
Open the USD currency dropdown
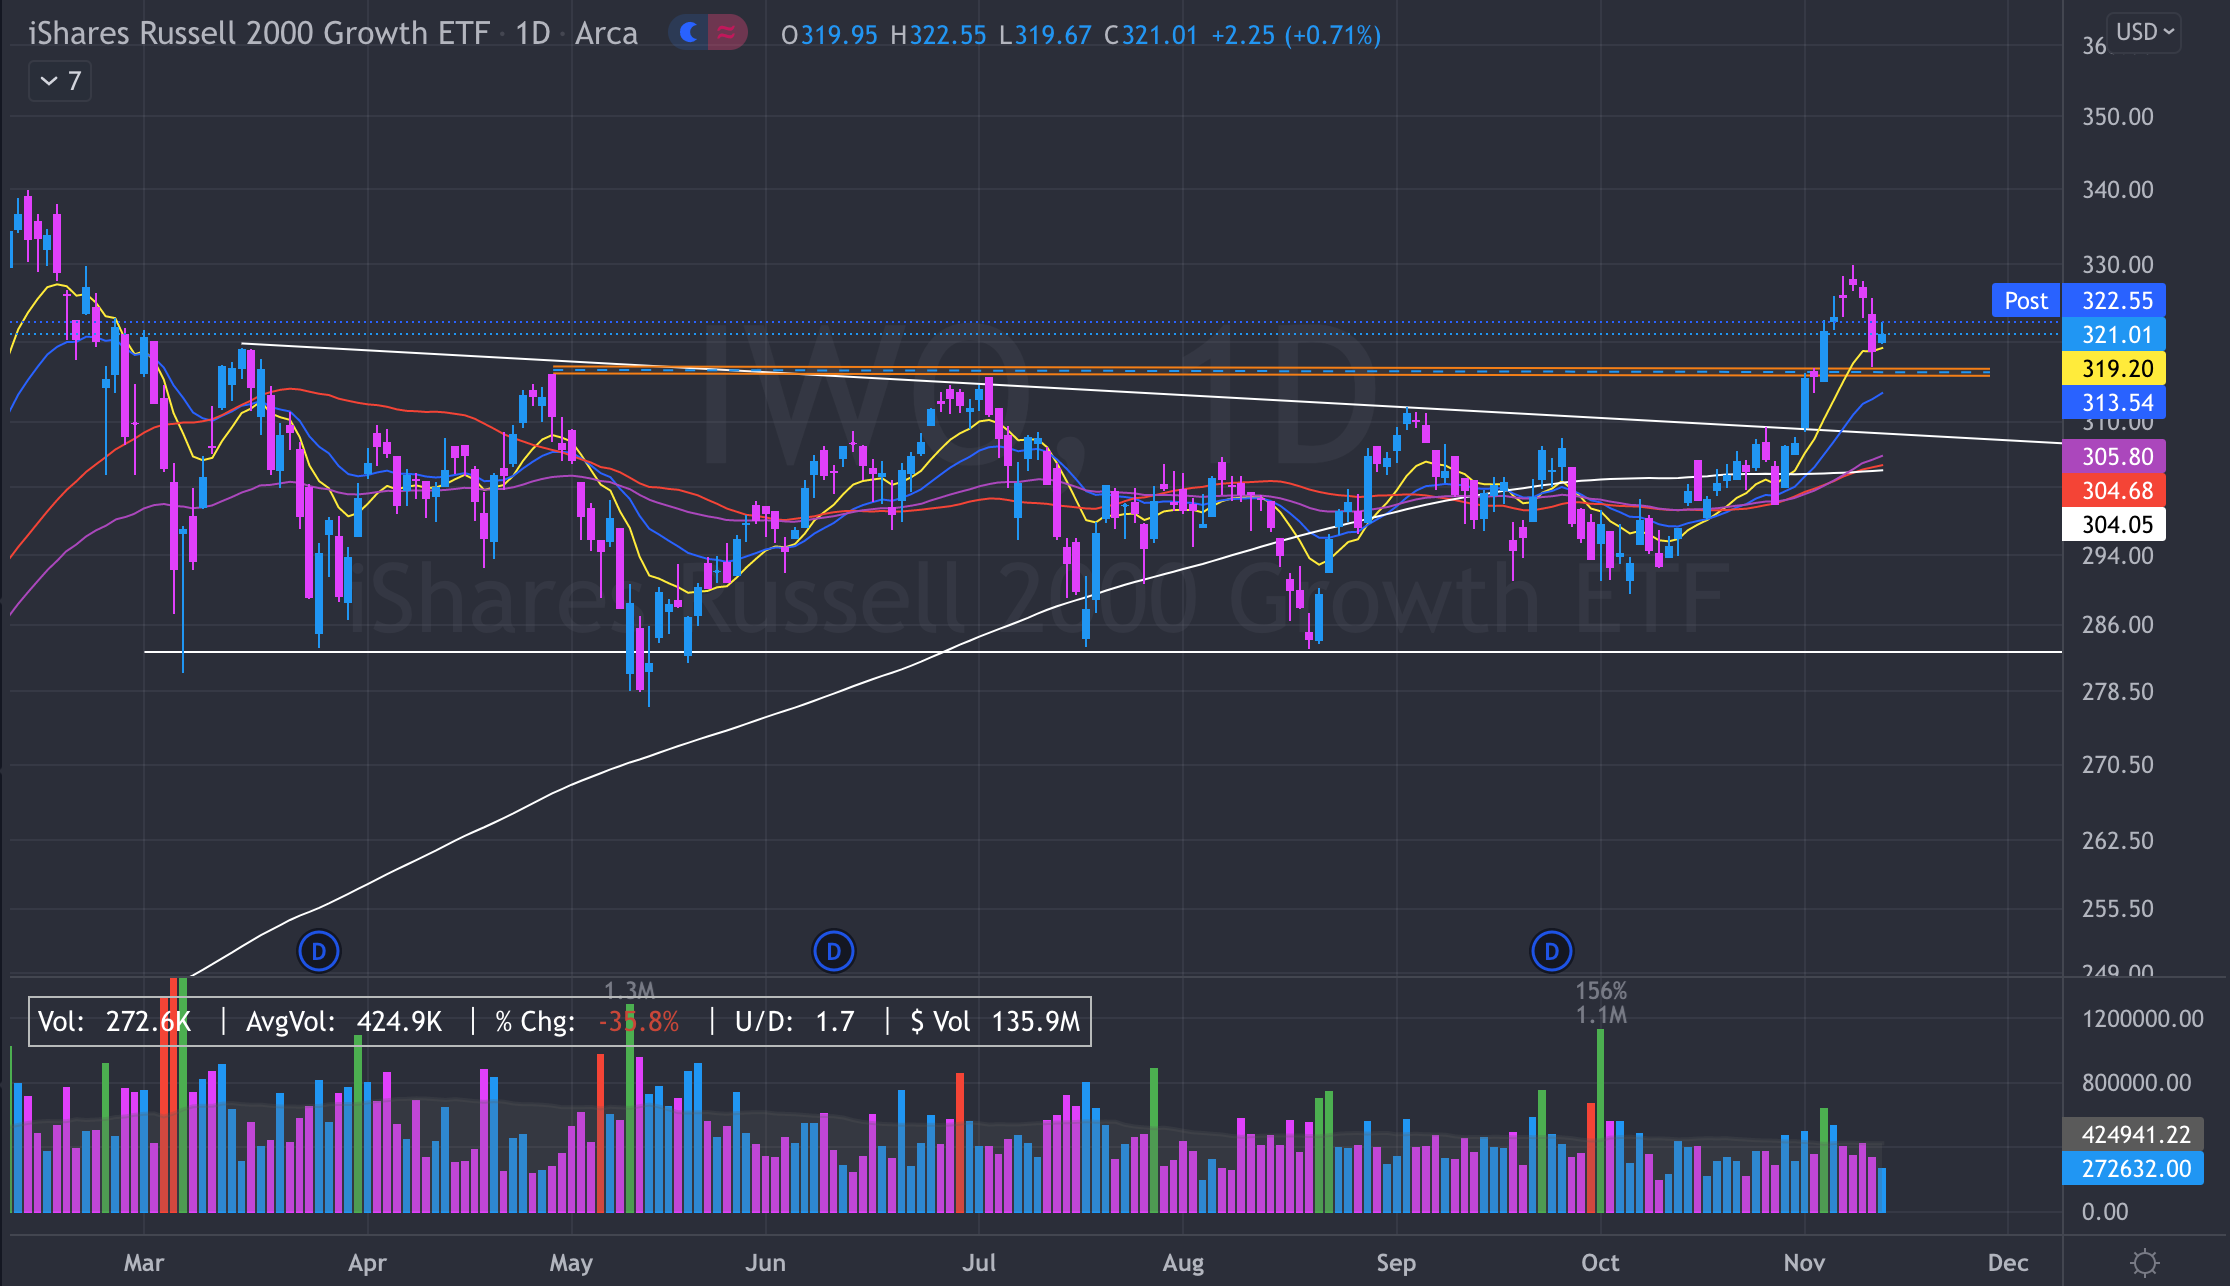(x=2145, y=32)
